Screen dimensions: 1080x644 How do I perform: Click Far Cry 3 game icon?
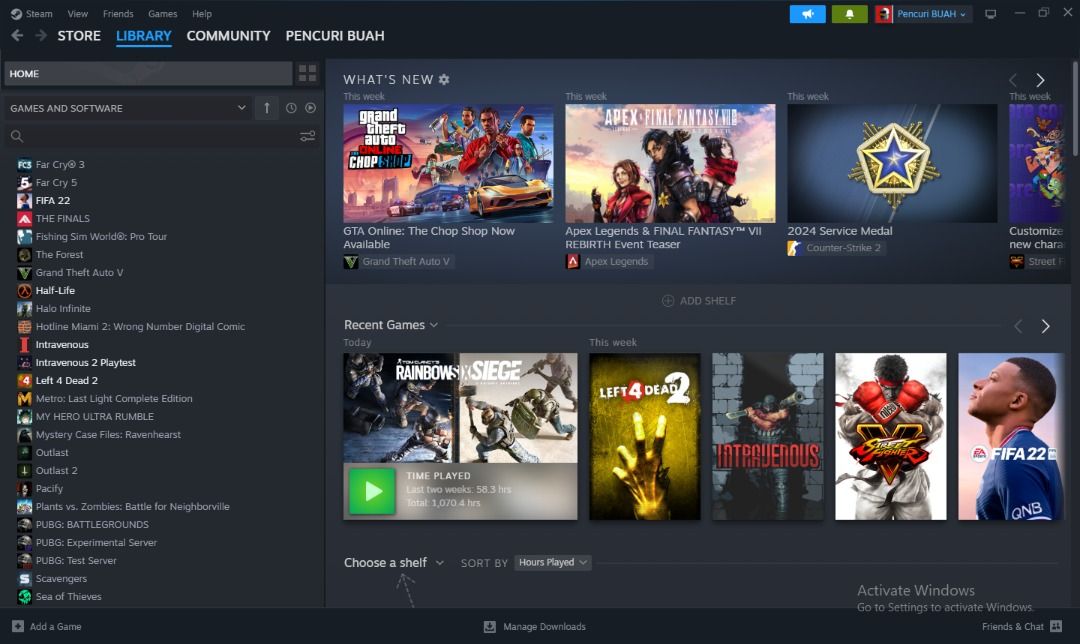click(24, 165)
